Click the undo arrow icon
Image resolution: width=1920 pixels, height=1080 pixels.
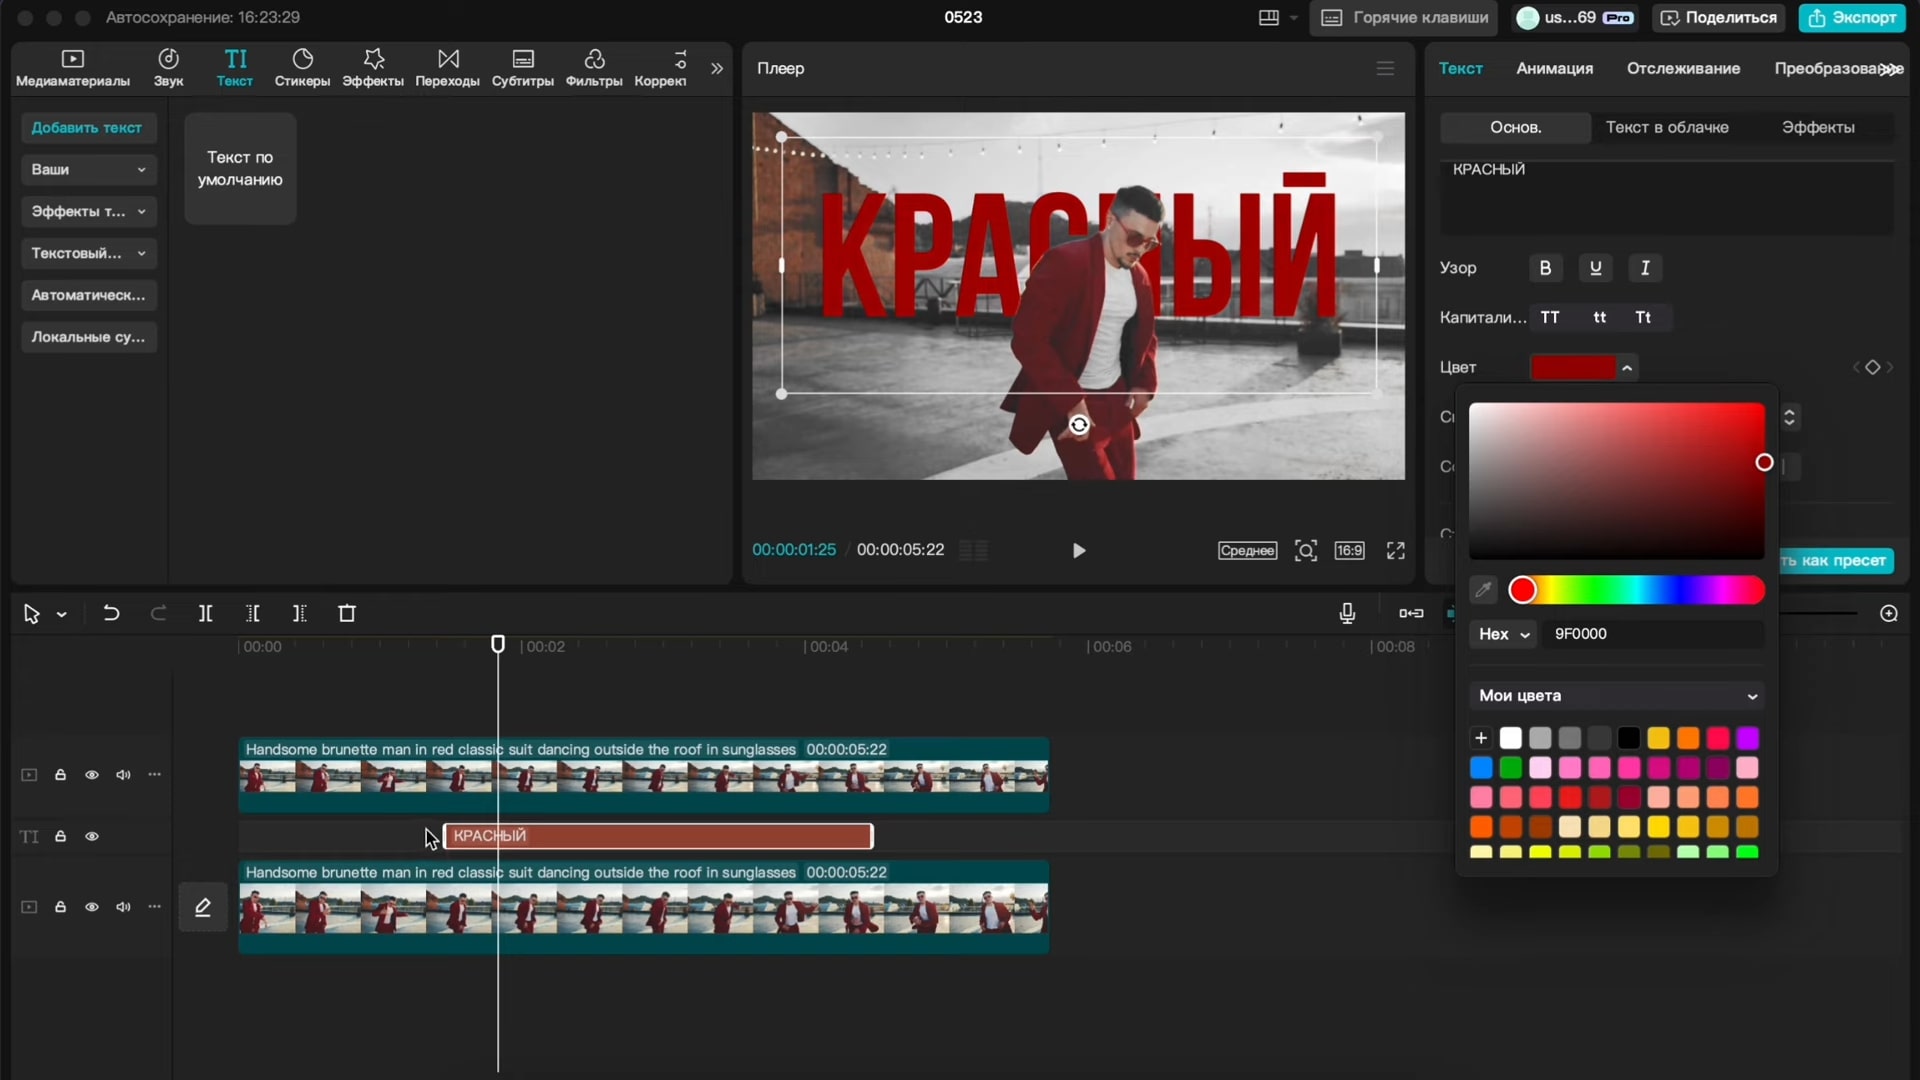coord(111,613)
